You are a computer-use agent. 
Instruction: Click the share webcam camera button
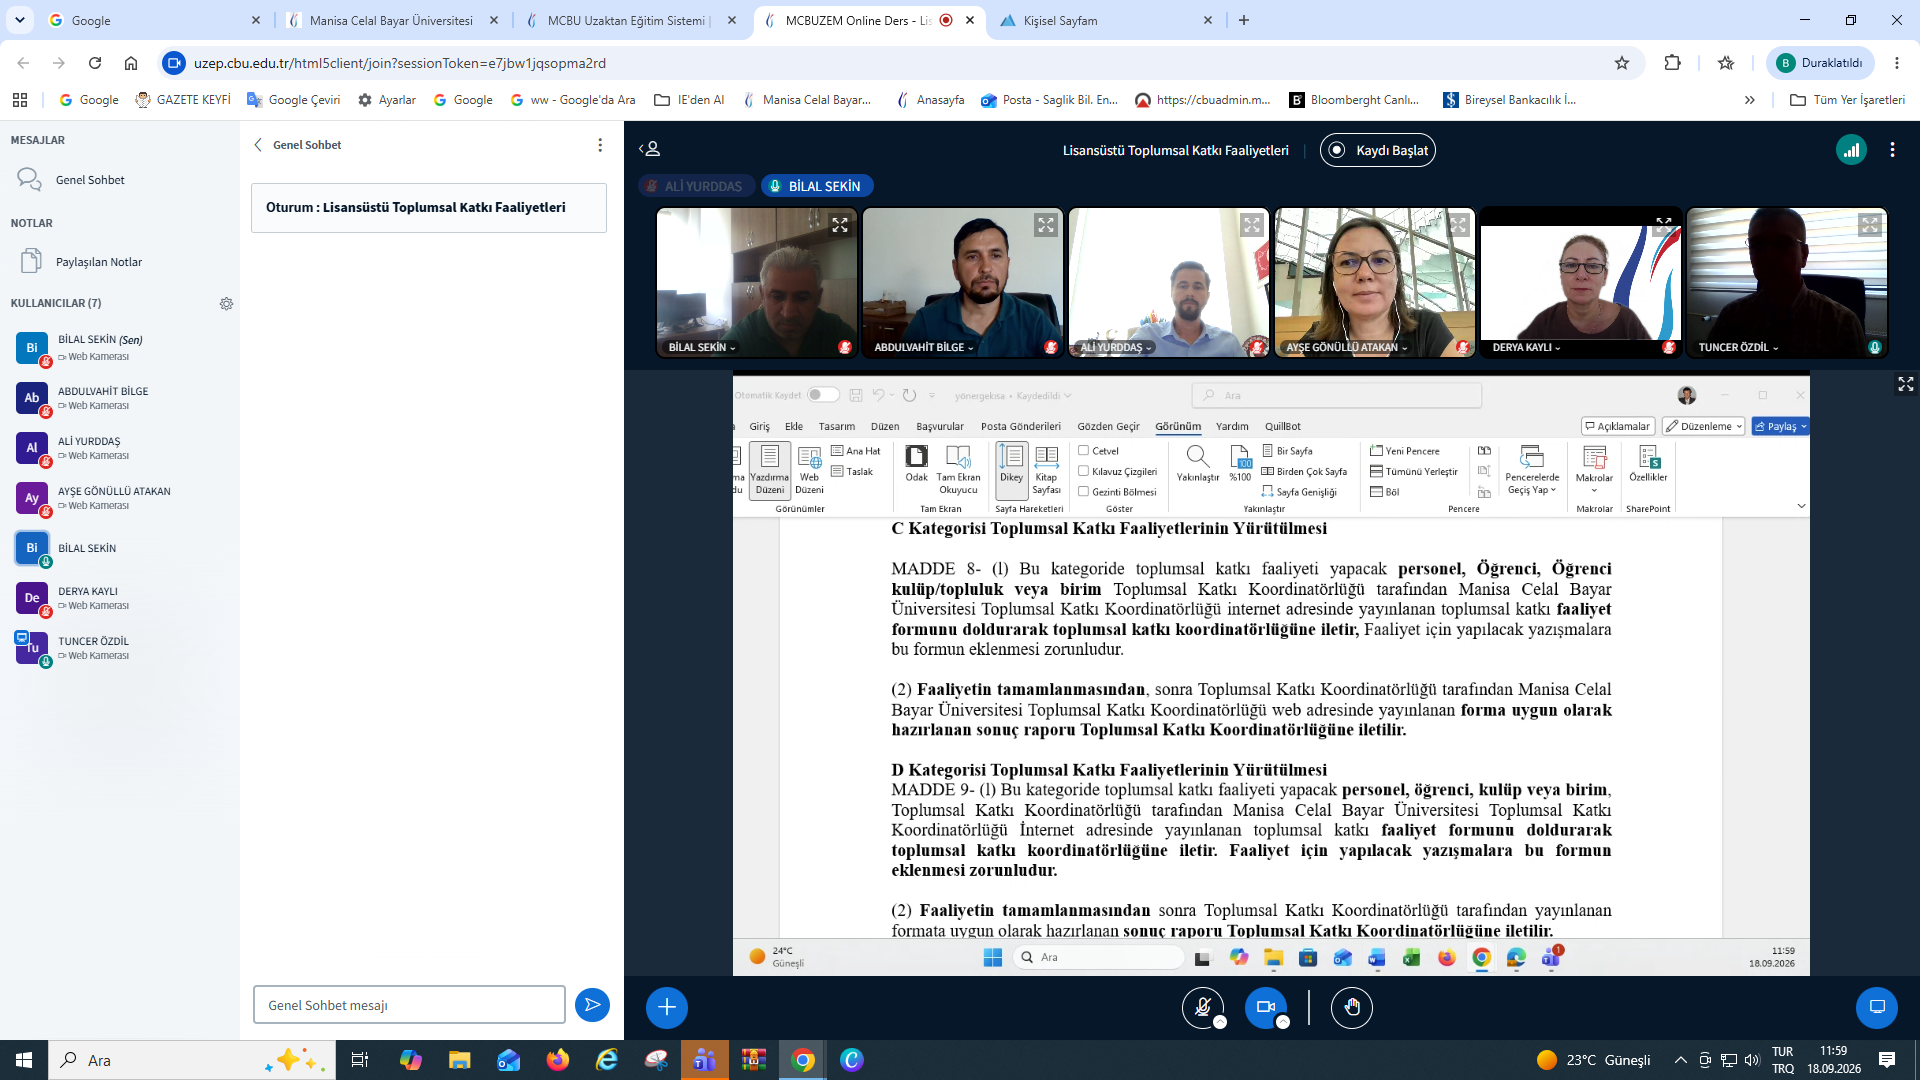[1266, 1007]
